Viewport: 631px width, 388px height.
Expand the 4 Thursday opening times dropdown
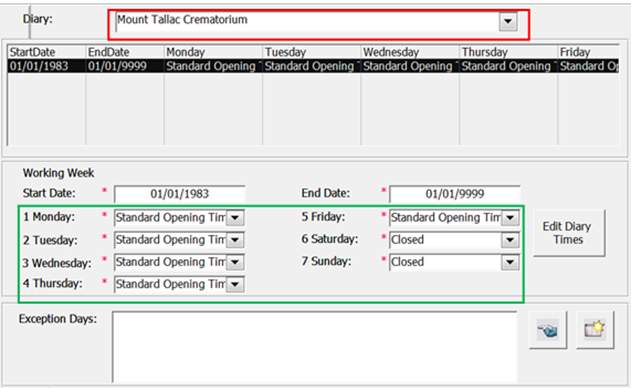click(235, 284)
